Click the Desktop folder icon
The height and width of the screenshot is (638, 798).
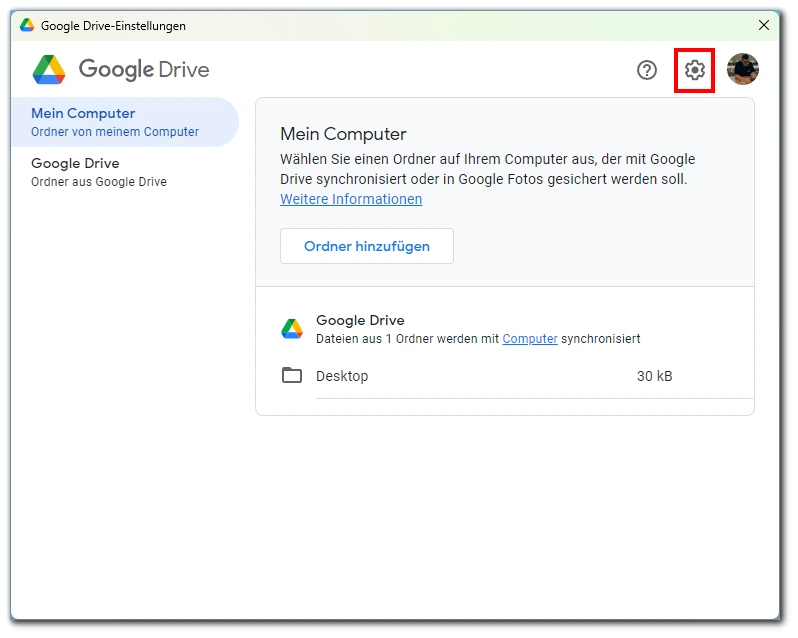coord(292,375)
